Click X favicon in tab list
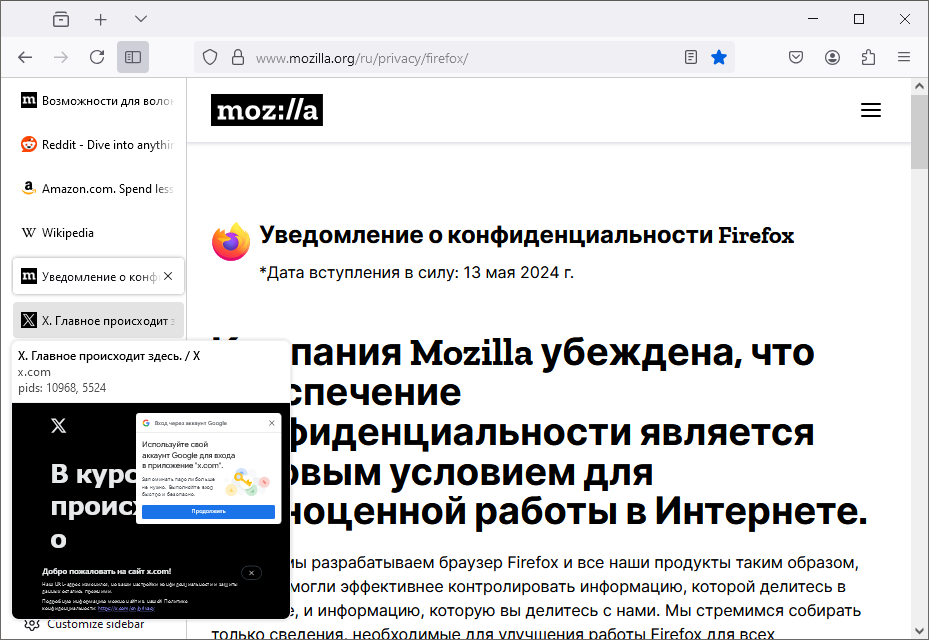Image resolution: width=929 pixels, height=640 pixels. tap(28, 320)
